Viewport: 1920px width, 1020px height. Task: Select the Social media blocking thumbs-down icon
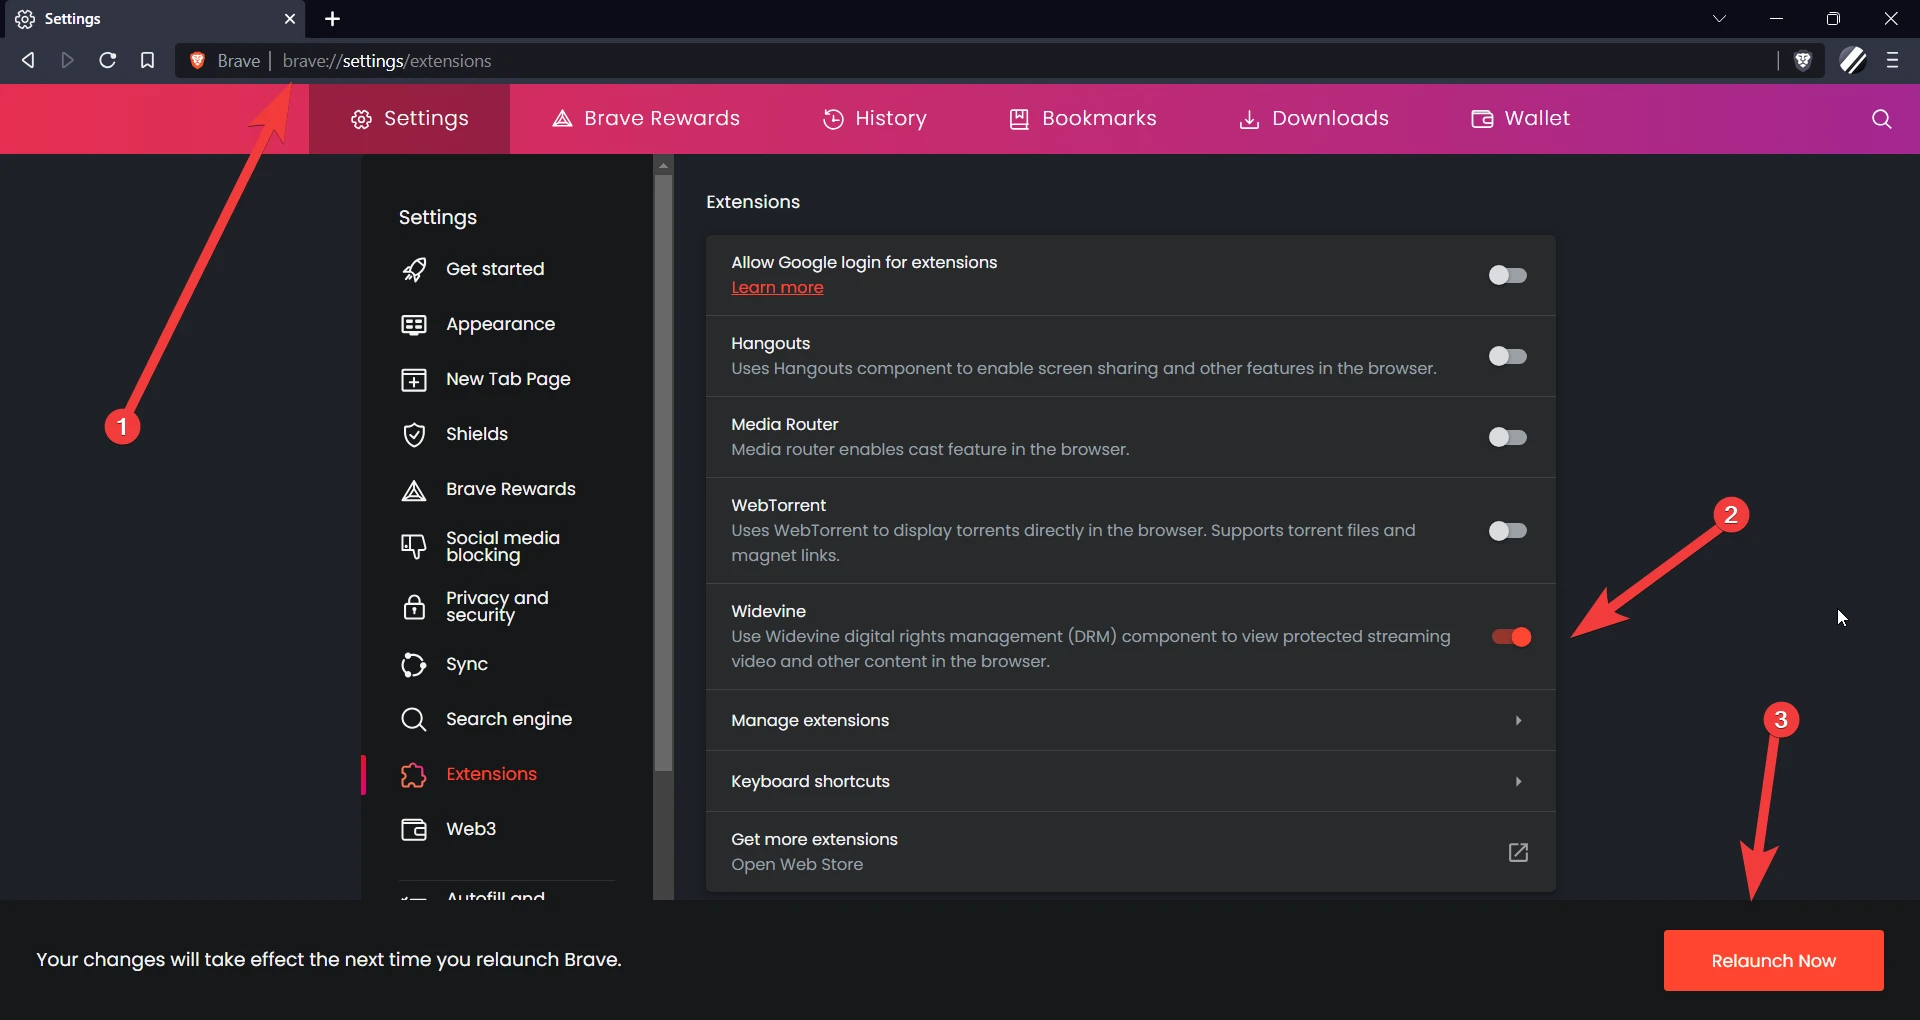pyautogui.click(x=414, y=546)
